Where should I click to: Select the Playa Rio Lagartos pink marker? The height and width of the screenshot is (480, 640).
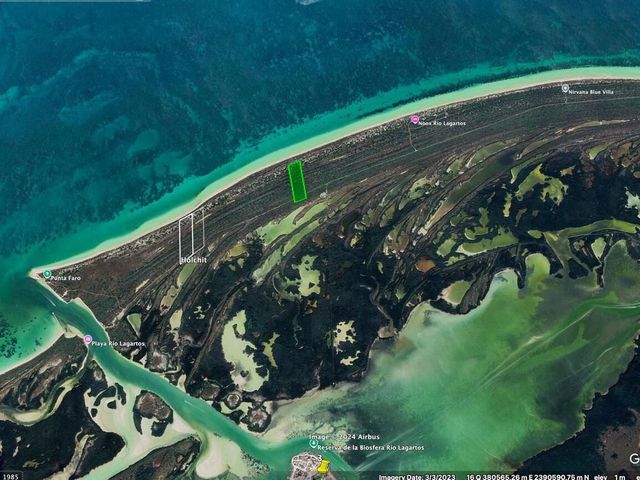[88, 340]
